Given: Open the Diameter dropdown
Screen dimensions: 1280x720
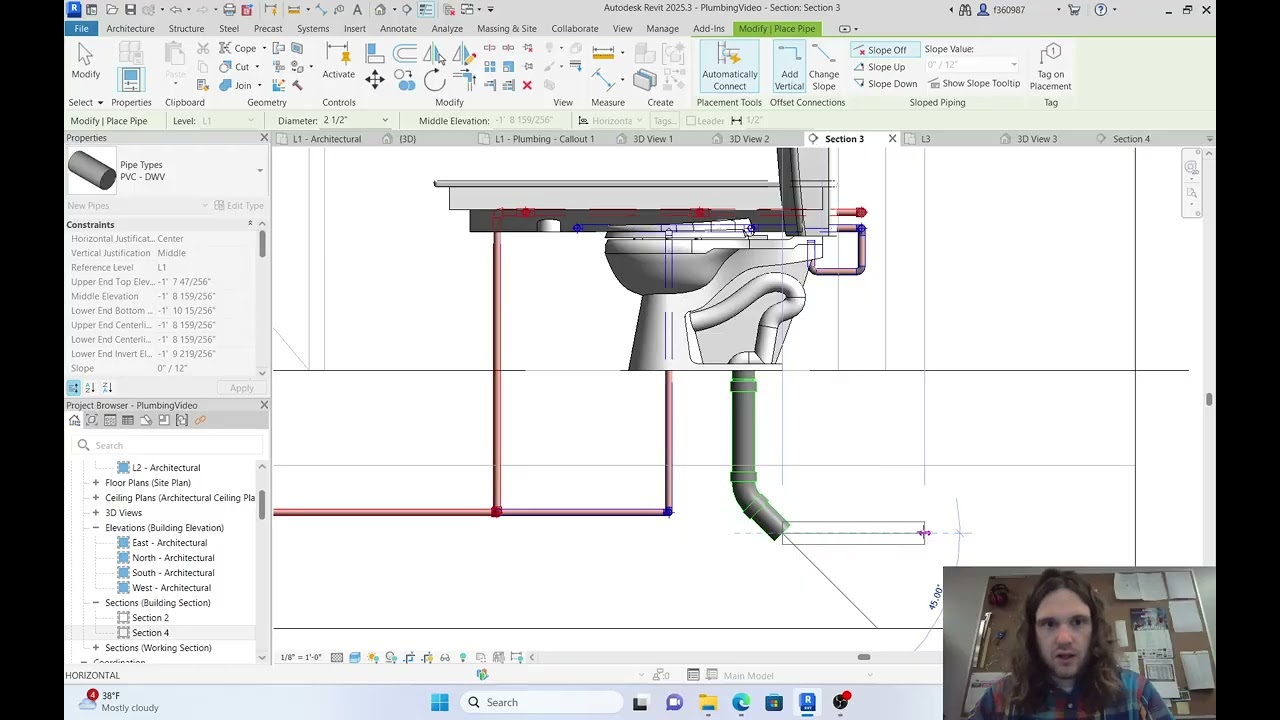Looking at the screenshot, I should [384, 121].
